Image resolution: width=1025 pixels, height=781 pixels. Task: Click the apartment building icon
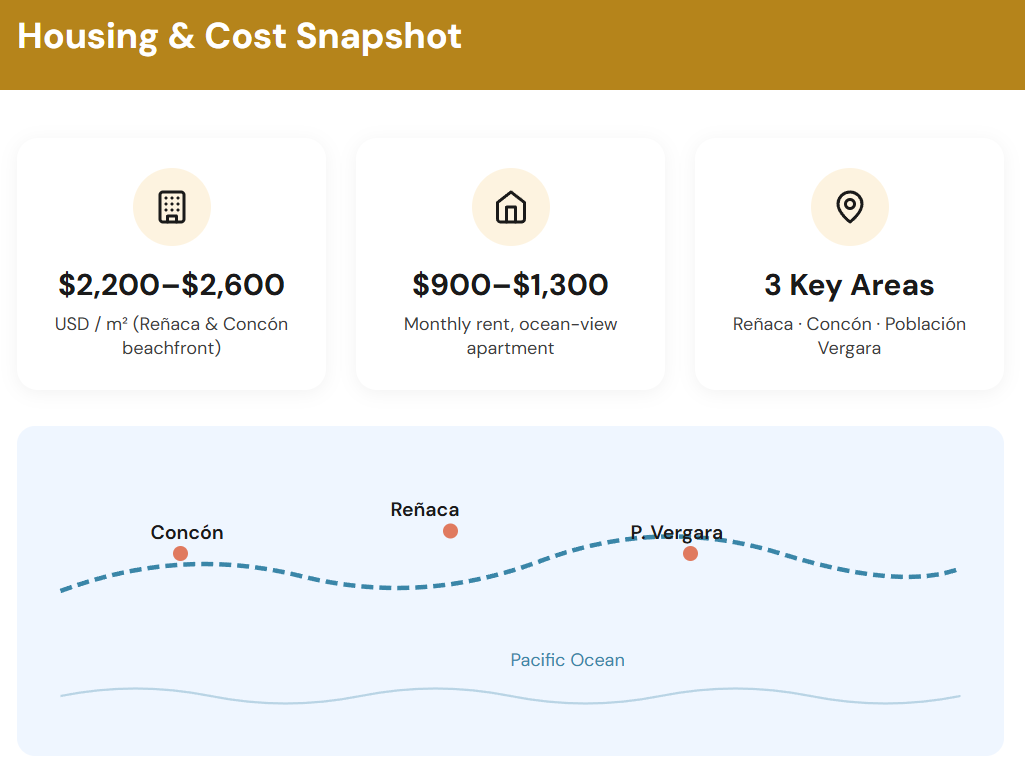coord(172,207)
